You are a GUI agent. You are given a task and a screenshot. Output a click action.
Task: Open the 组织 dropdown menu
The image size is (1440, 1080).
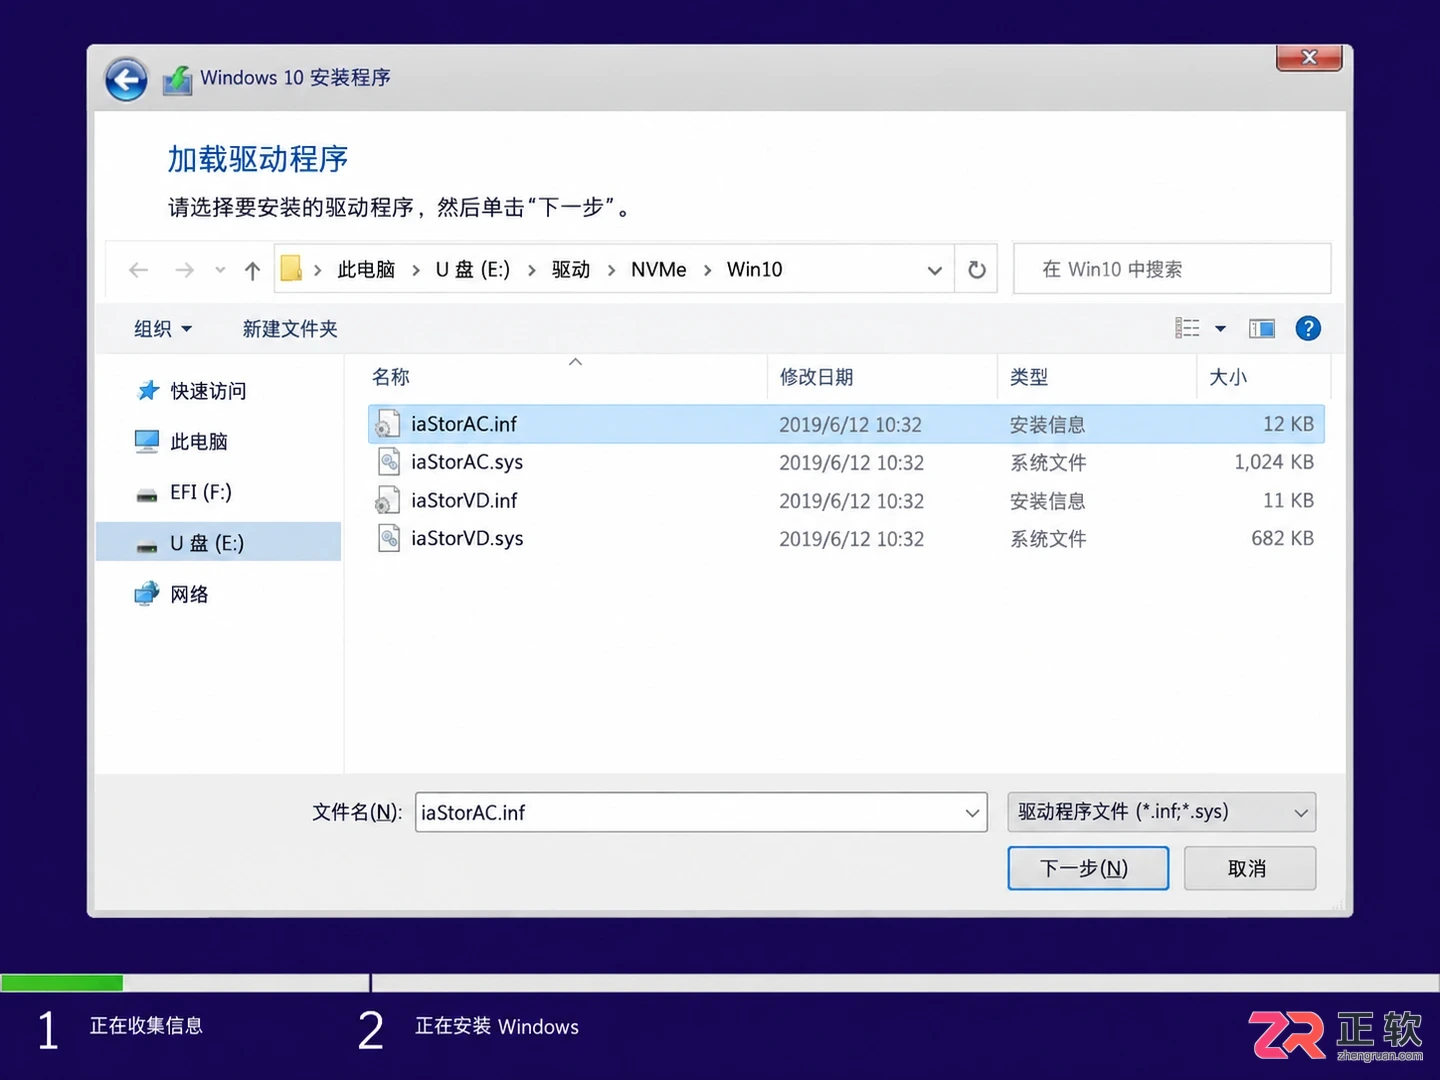(x=163, y=329)
